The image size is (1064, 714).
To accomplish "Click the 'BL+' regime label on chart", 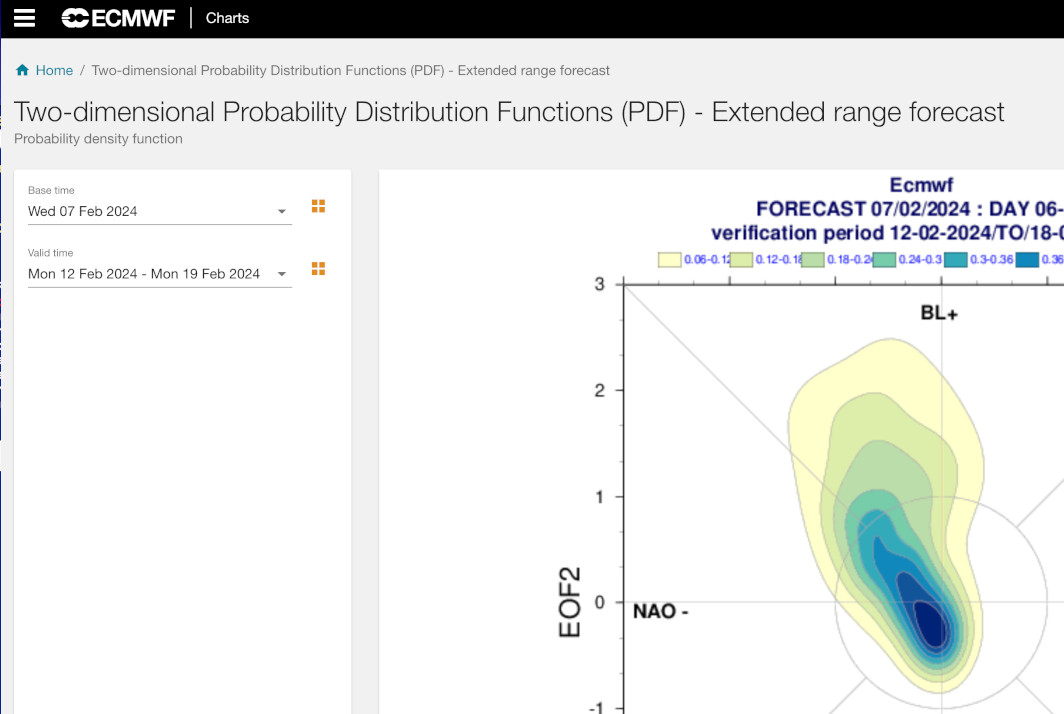I will [939, 313].
